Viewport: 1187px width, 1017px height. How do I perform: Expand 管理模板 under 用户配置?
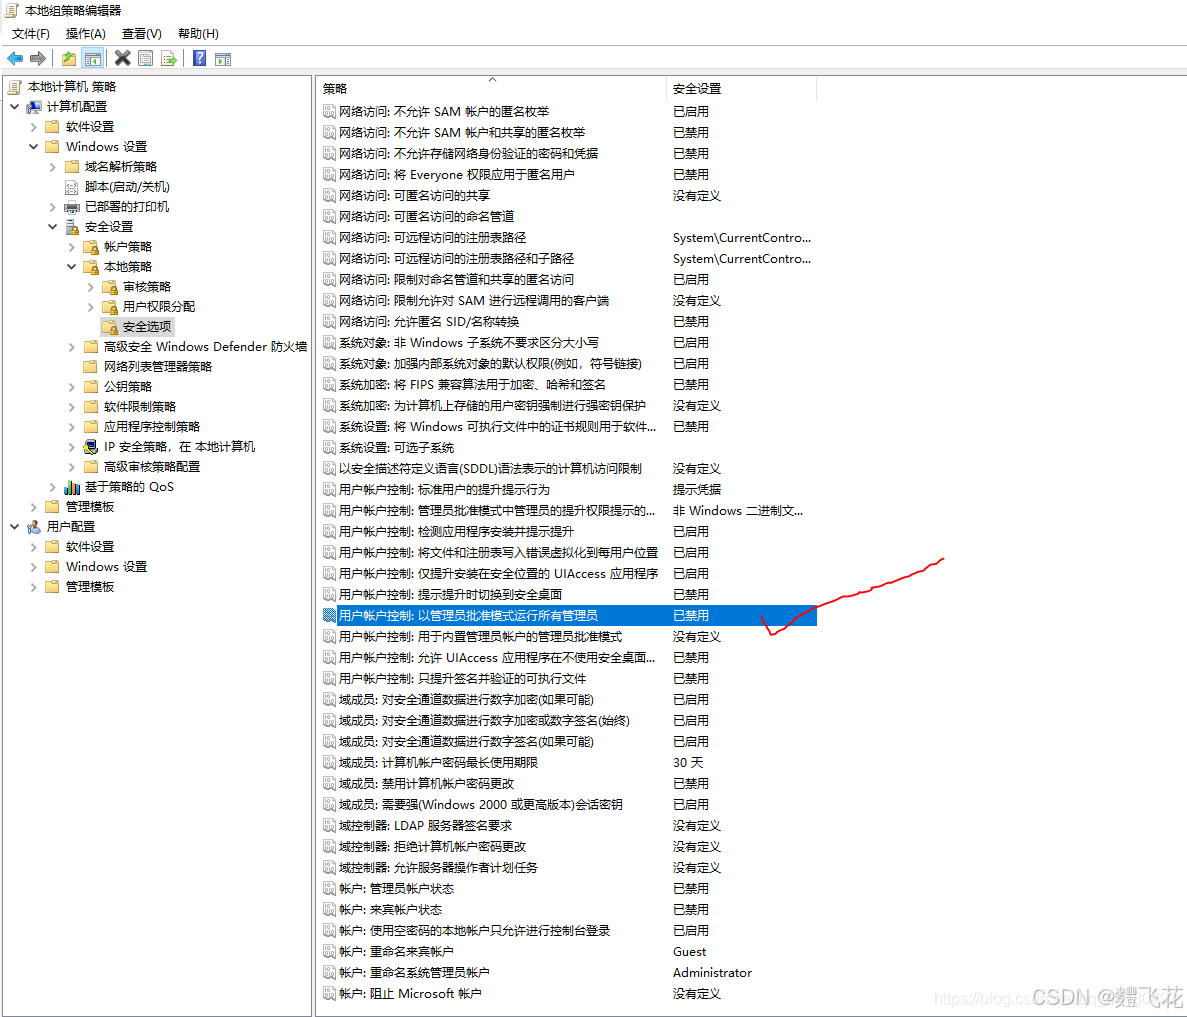pos(33,587)
